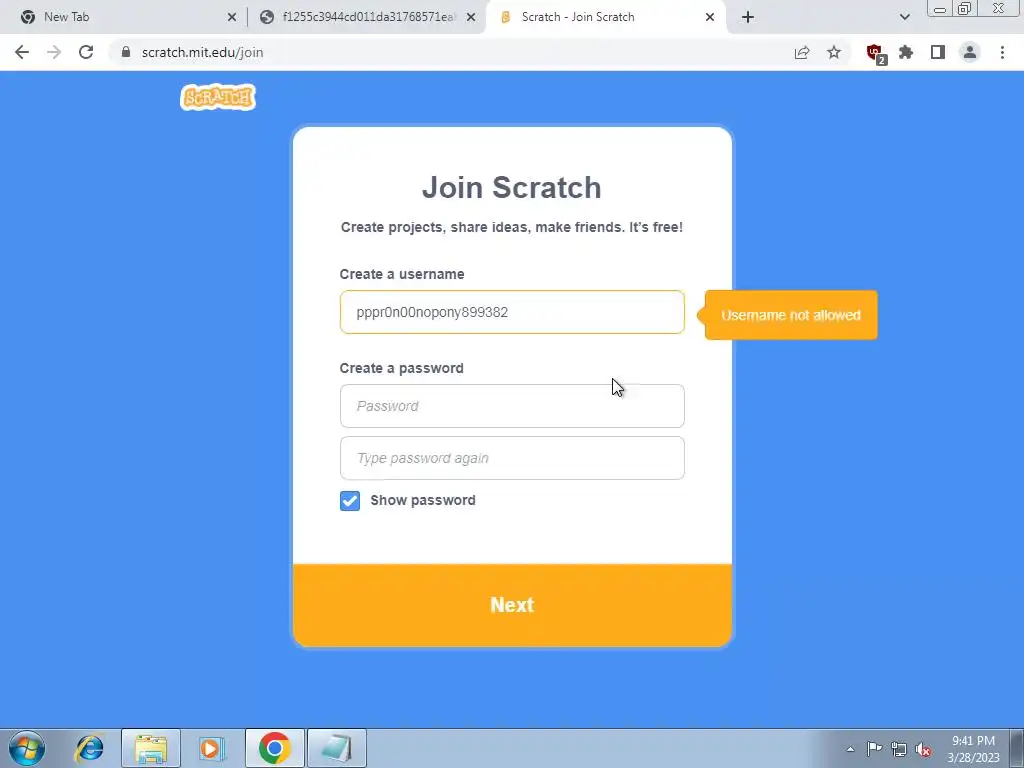Click the network tray icon
This screenshot has height=768, width=1024.
(x=899, y=749)
